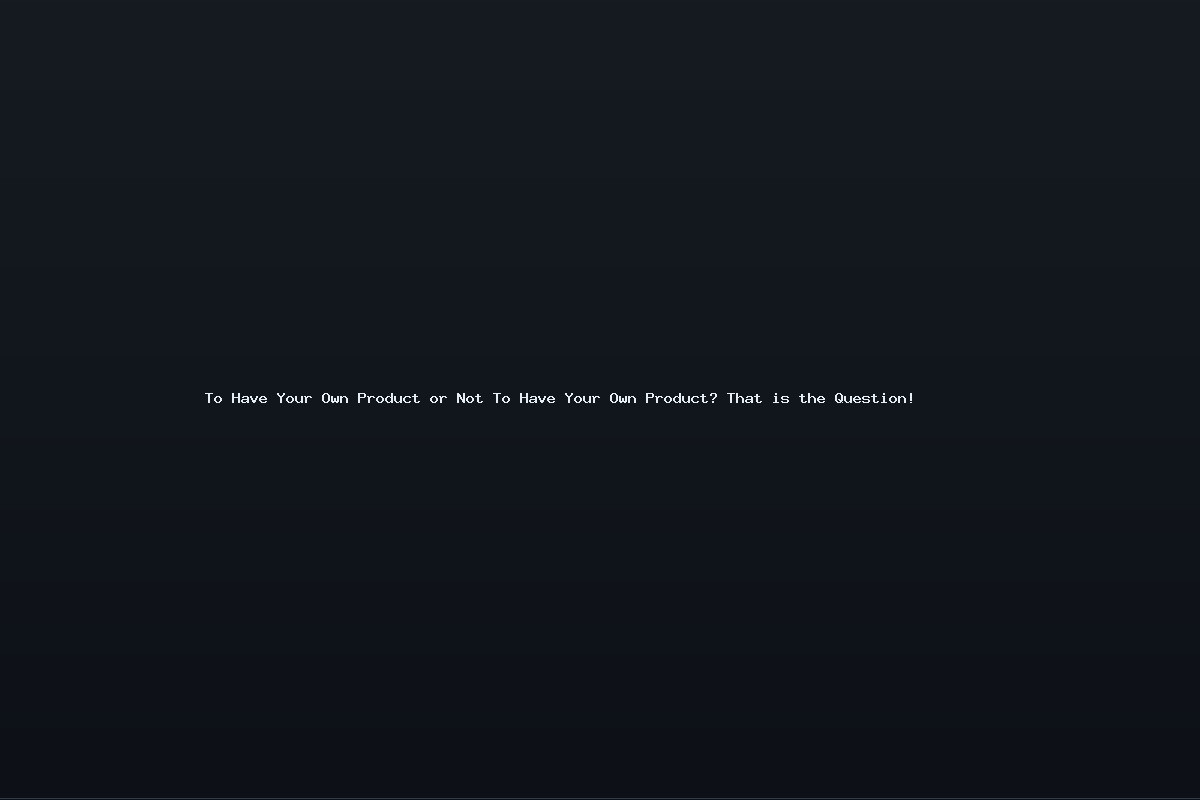Image resolution: width=1200 pixels, height=800 pixels.
Task: Click the second "Your" after "Not To Have"
Action: click(x=582, y=398)
